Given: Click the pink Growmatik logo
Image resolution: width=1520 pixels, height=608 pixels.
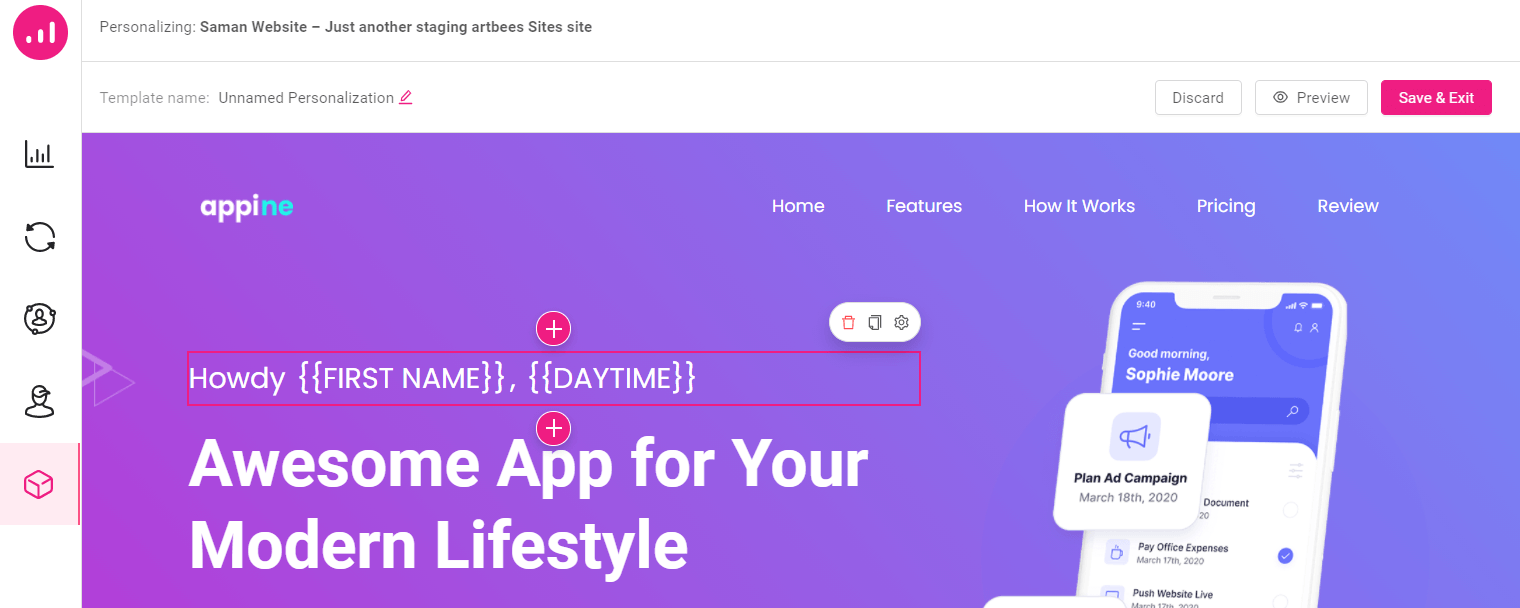Looking at the screenshot, I should [x=40, y=33].
